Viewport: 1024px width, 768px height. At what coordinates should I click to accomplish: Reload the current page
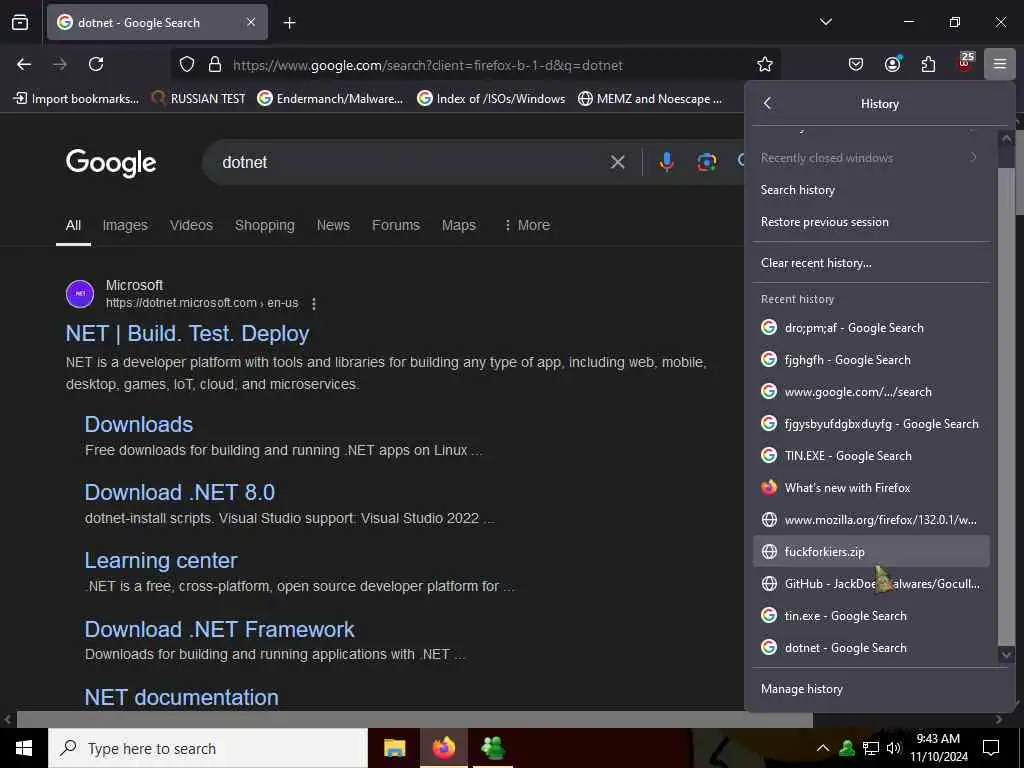pyautogui.click(x=96, y=64)
